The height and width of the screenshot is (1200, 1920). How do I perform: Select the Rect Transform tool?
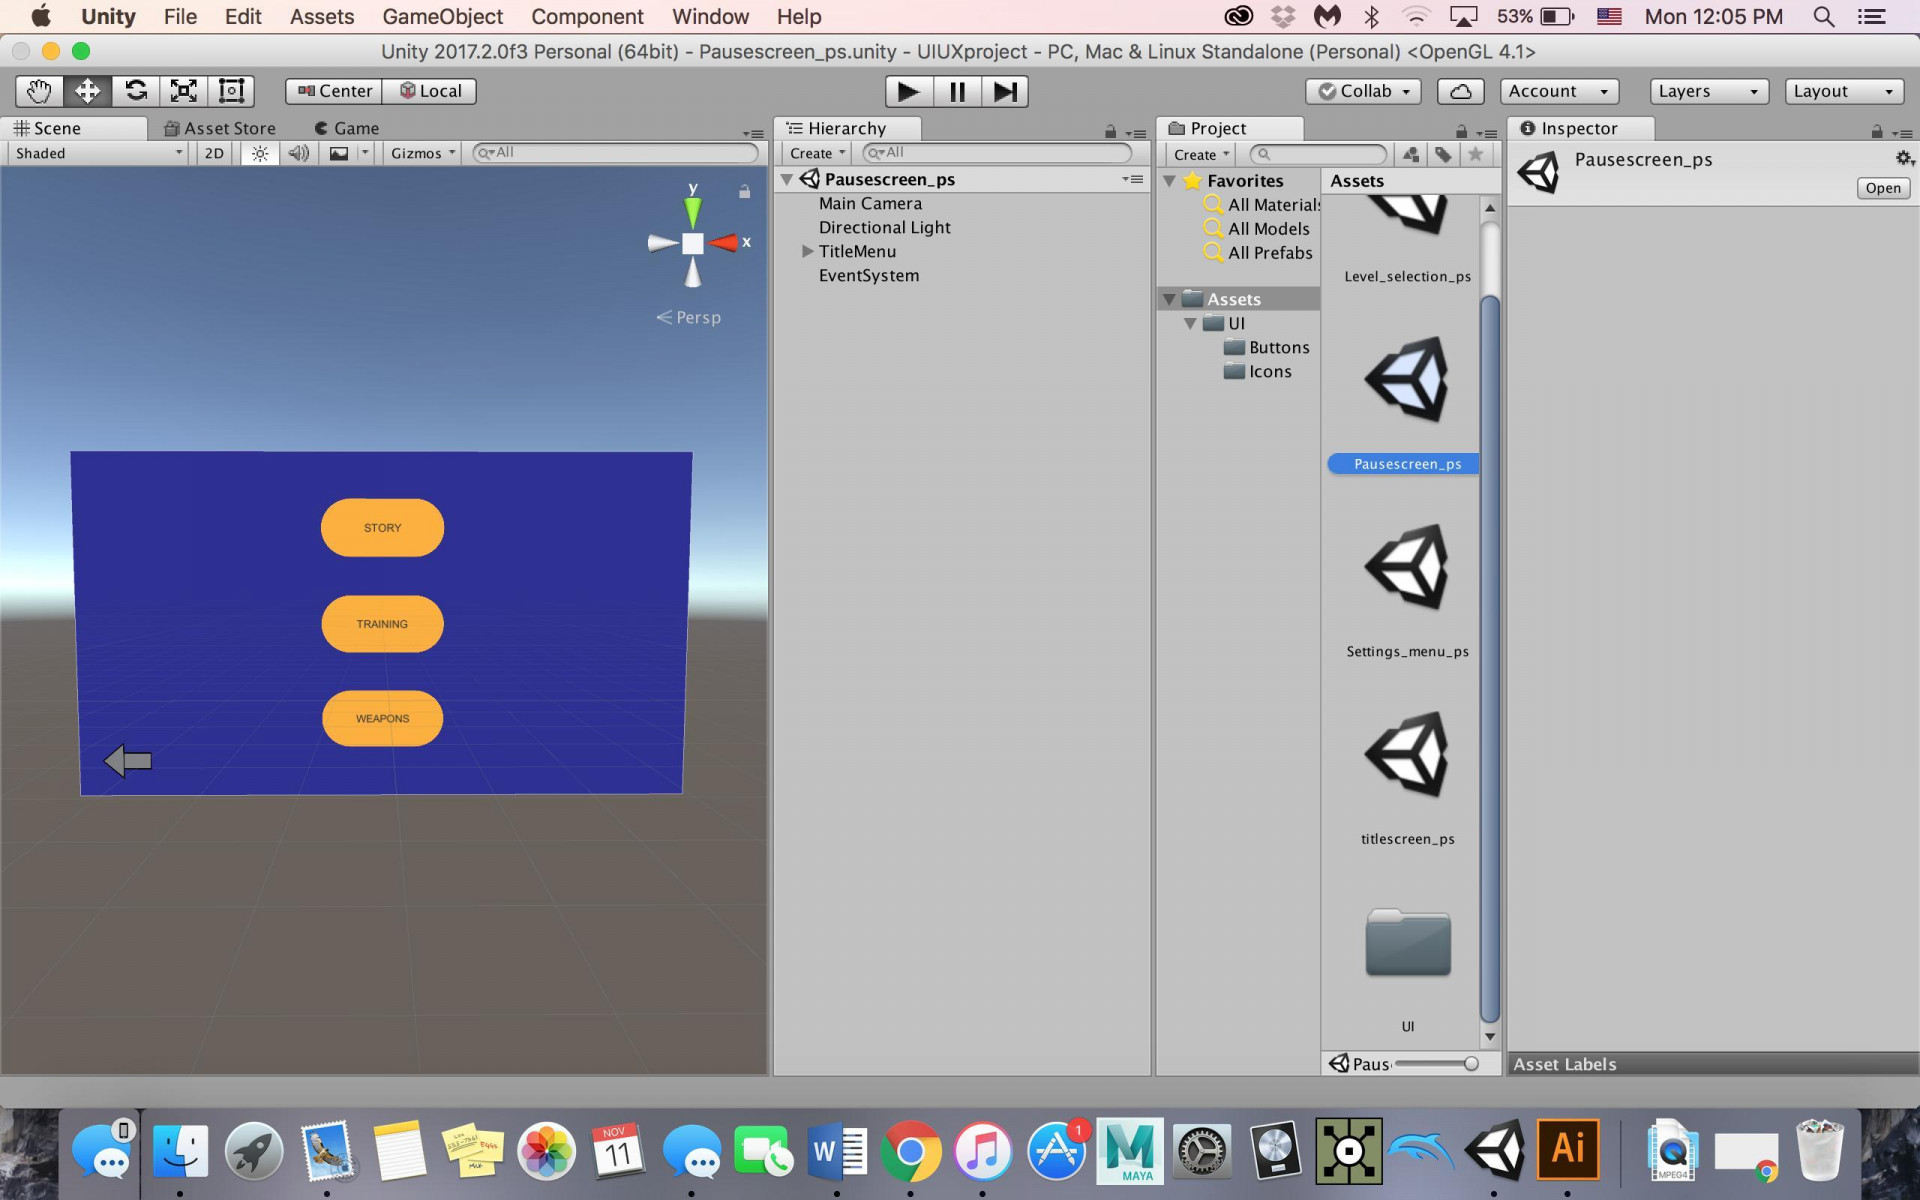pyautogui.click(x=232, y=91)
